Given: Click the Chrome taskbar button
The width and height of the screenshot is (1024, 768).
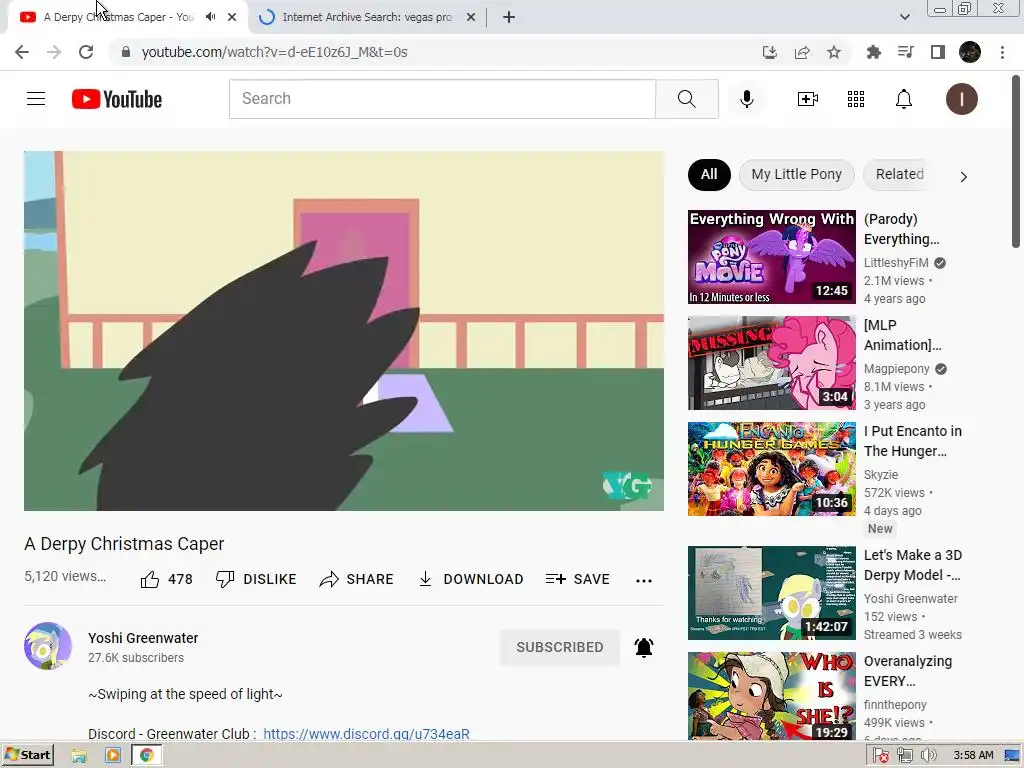Looking at the screenshot, I should click(x=147, y=756).
